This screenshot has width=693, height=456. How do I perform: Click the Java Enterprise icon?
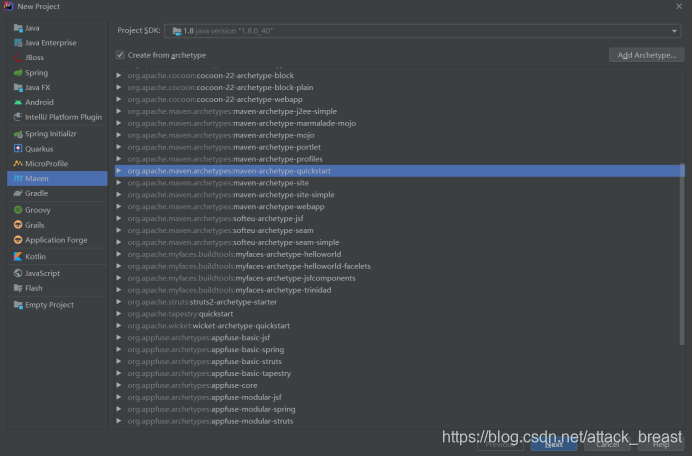point(18,43)
